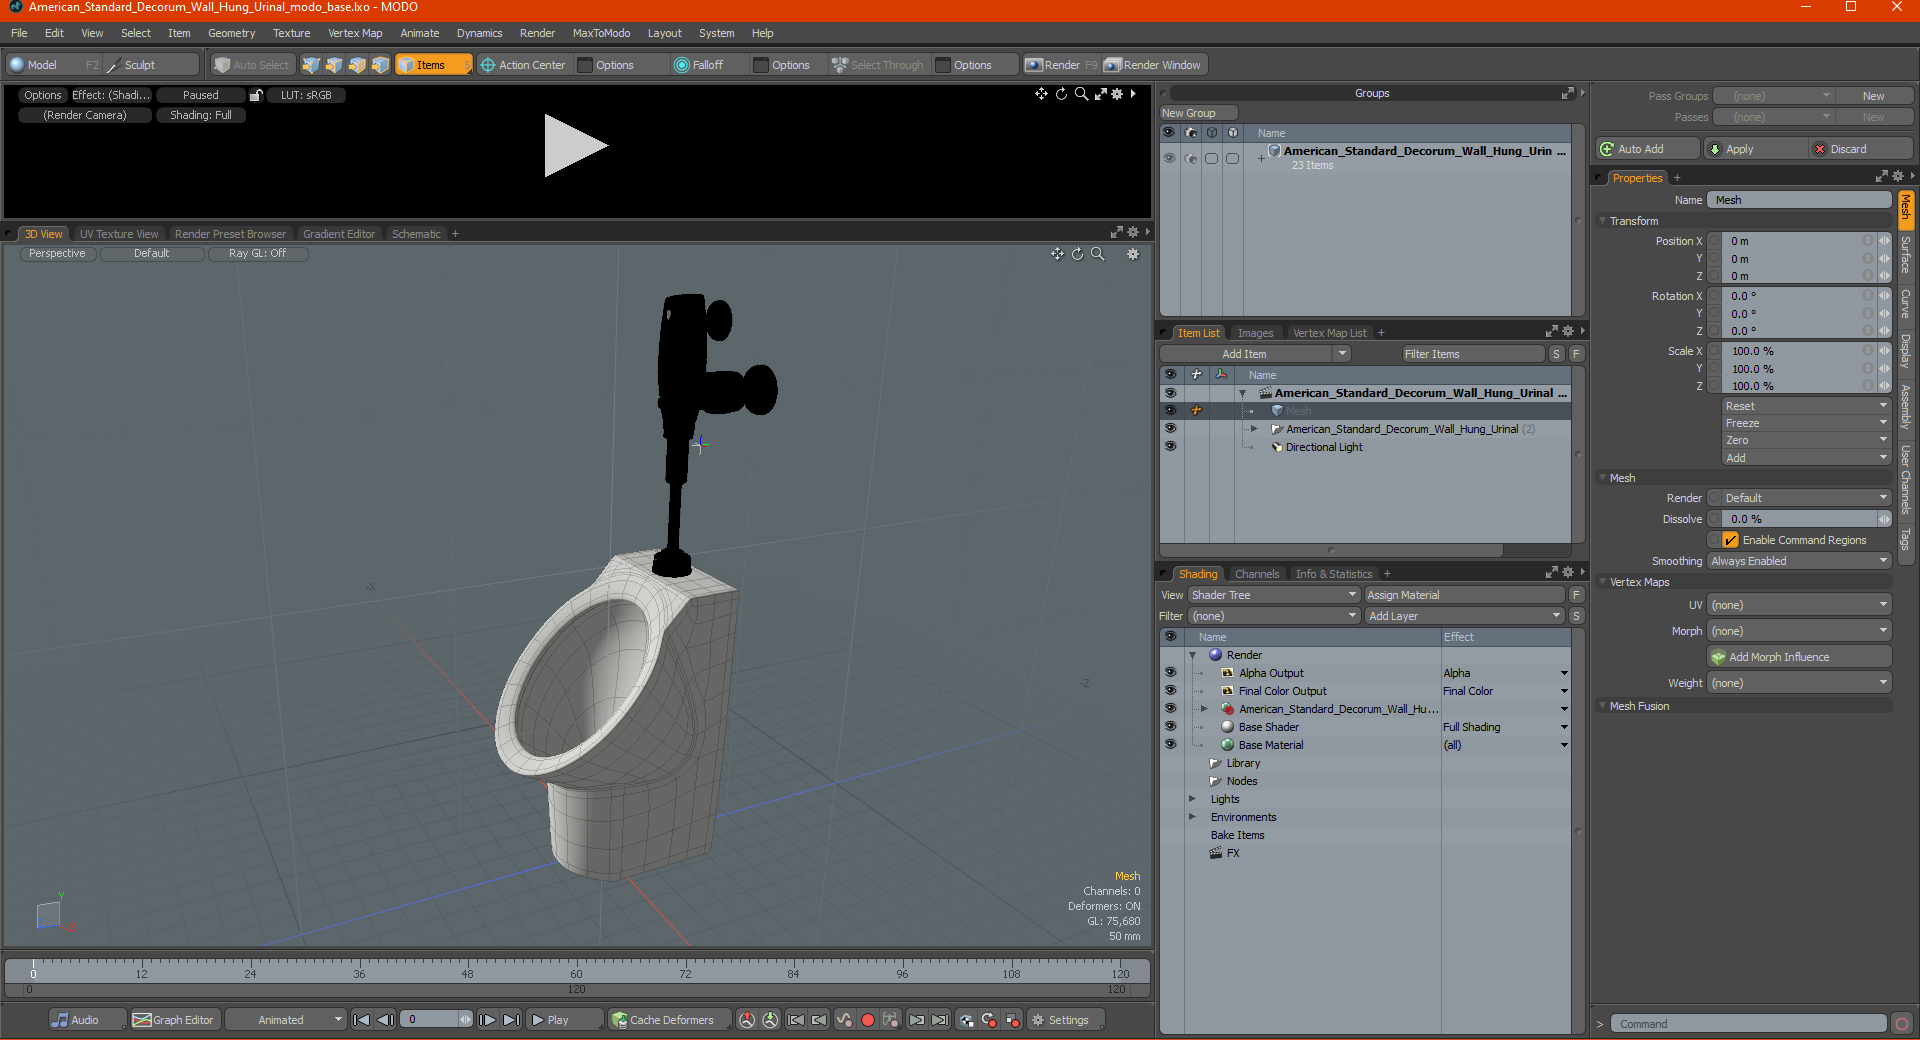
Task: Click the Sculpt mode button
Action: point(150,65)
